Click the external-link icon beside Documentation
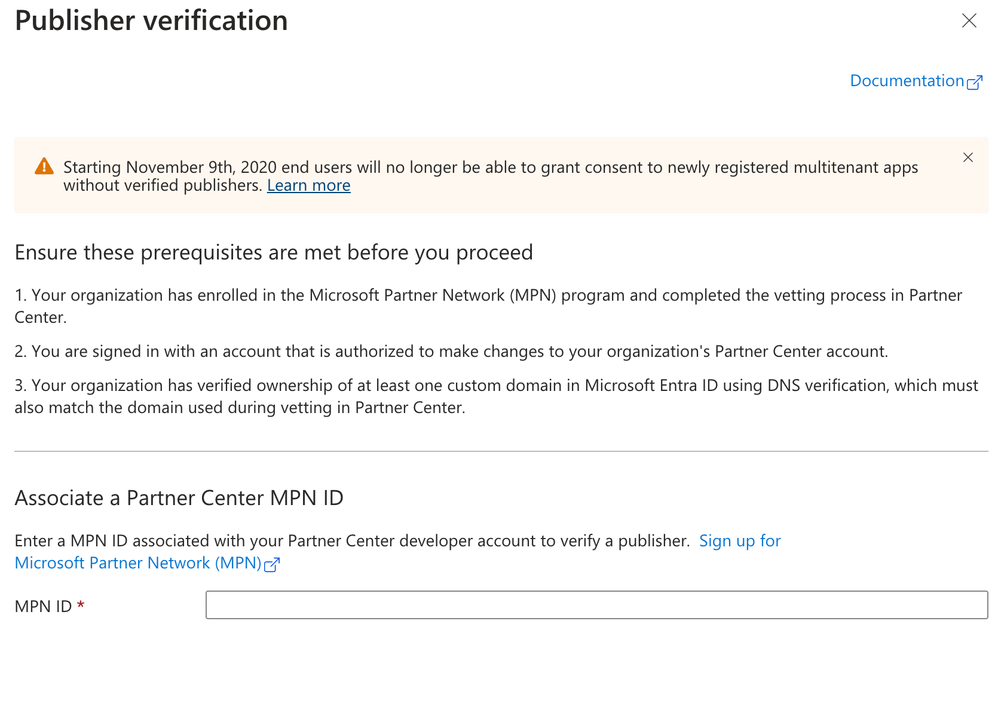Viewport: 998px width, 703px height. click(x=975, y=82)
